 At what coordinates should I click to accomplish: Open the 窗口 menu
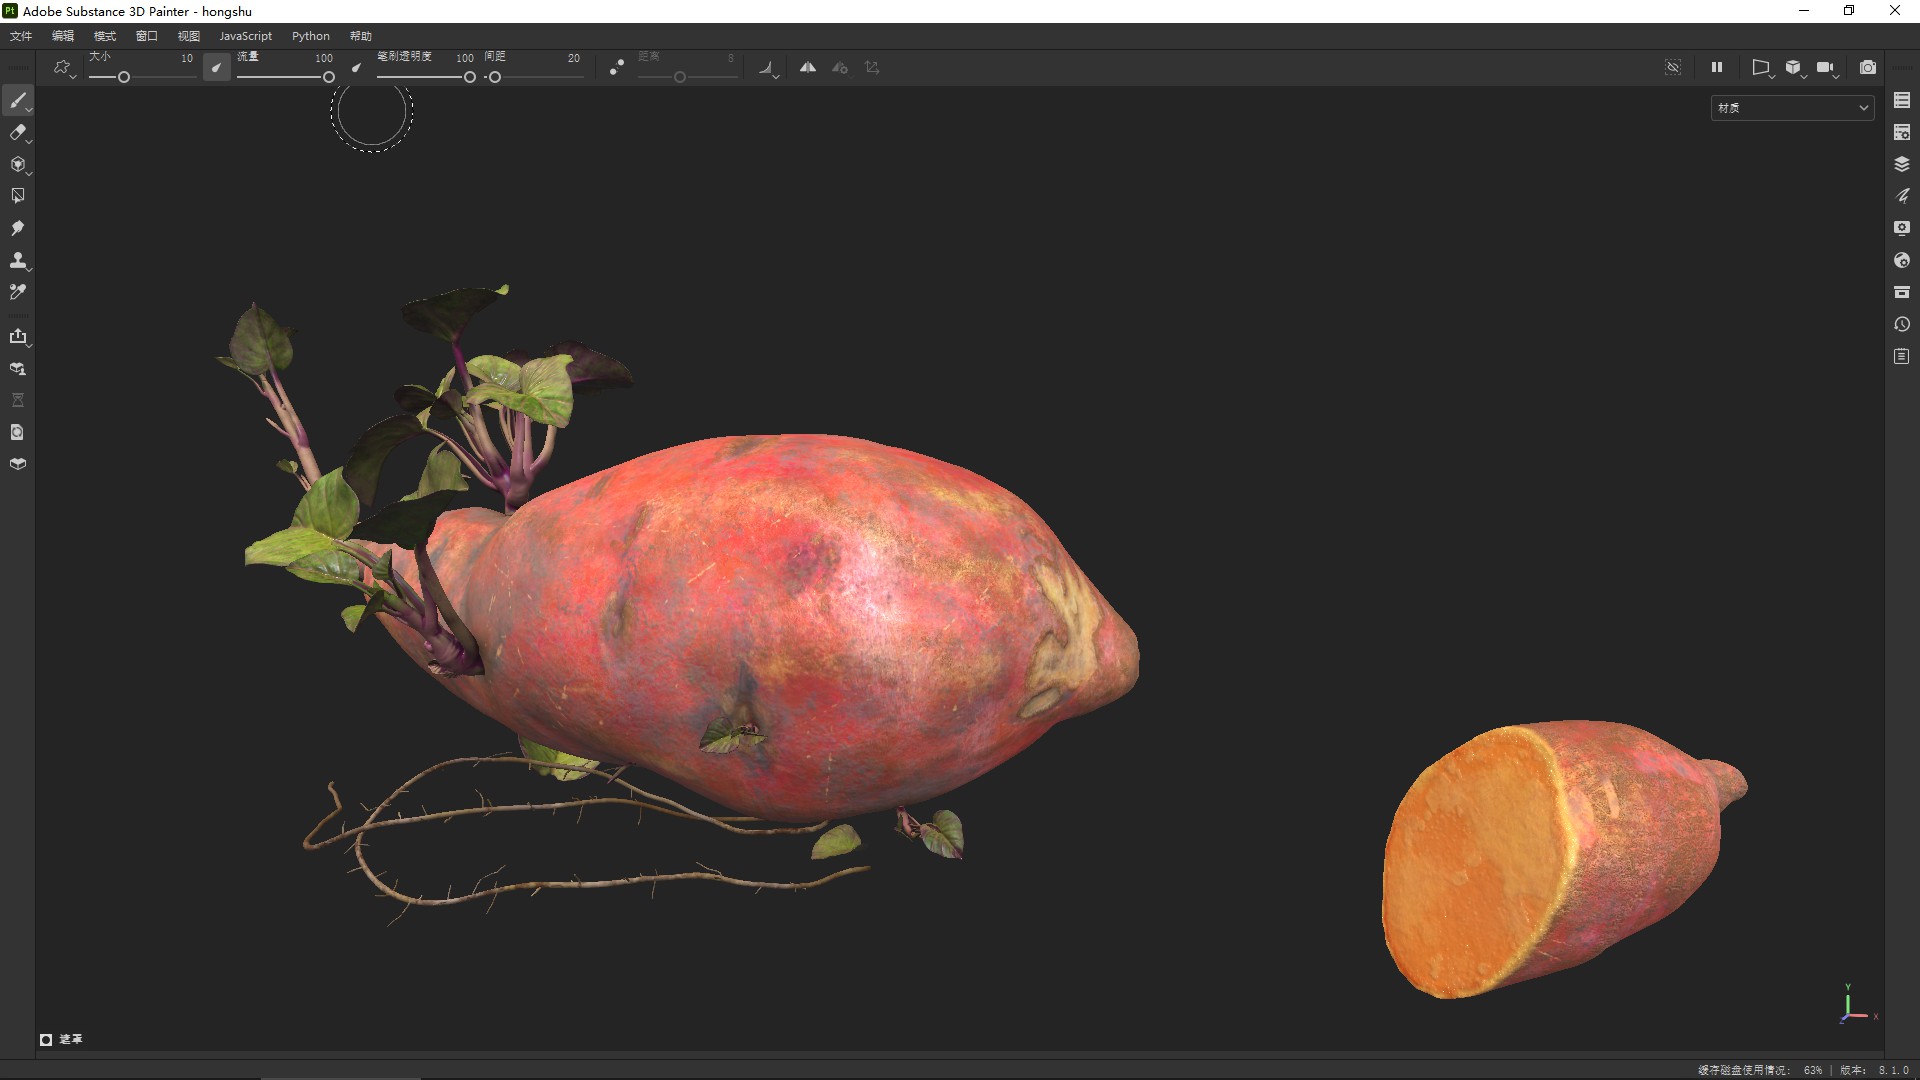pyautogui.click(x=147, y=36)
